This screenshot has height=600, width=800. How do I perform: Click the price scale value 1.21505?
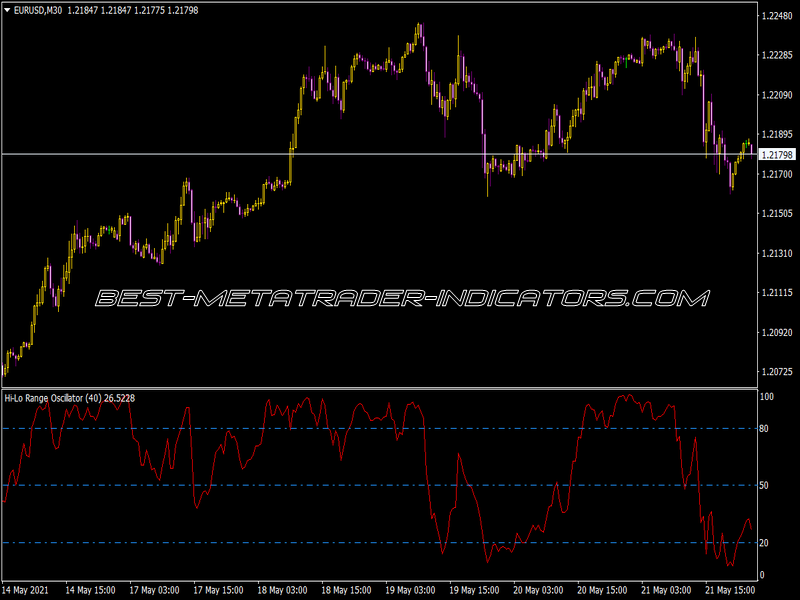pyautogui.click(x=777, y=213)
